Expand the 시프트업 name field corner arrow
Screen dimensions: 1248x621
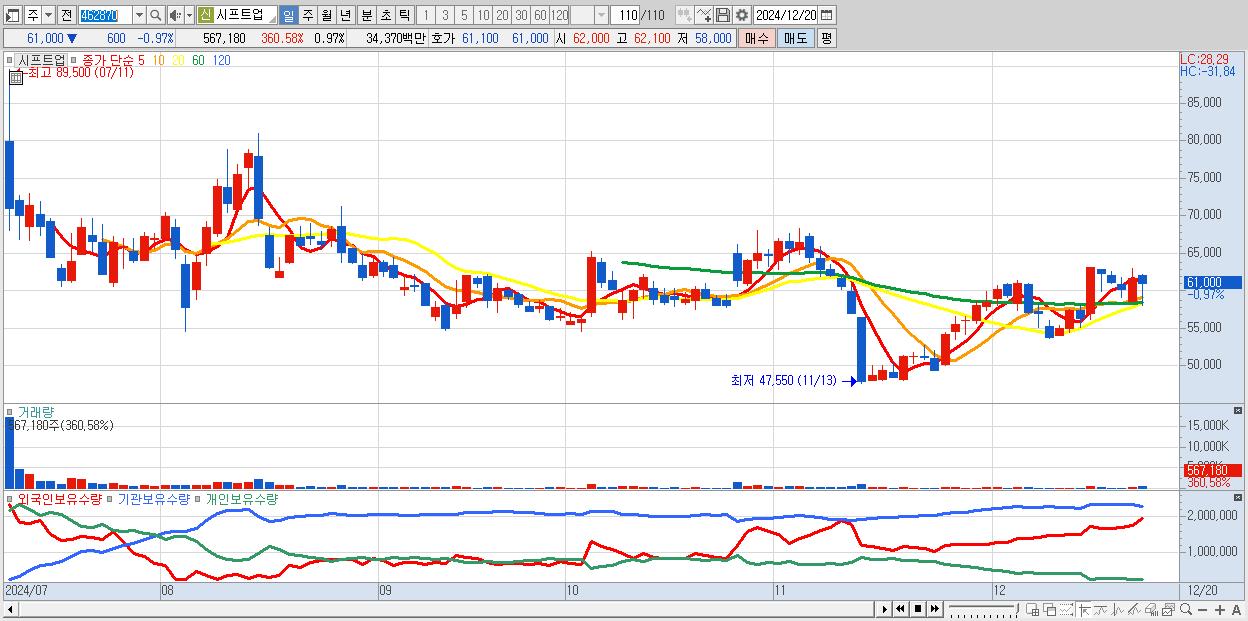(x=272, y=20)
